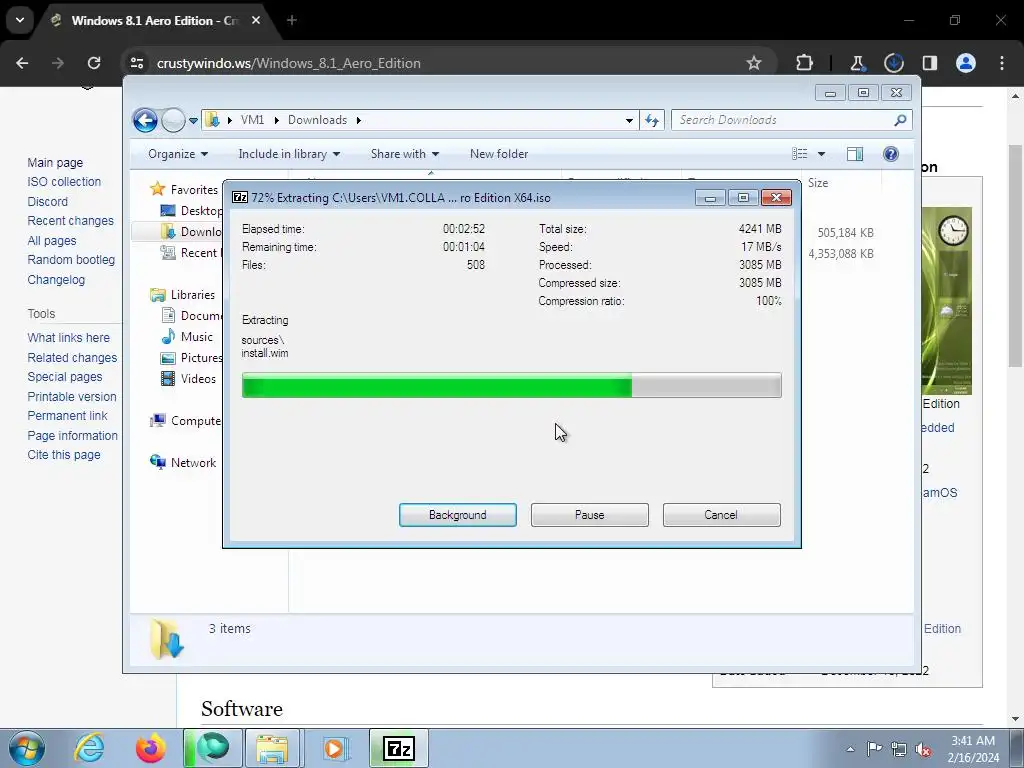Click the Explorer refresh icon
Image resolution: width=1024 pixels, height=768 pixels.
[652, 120]
